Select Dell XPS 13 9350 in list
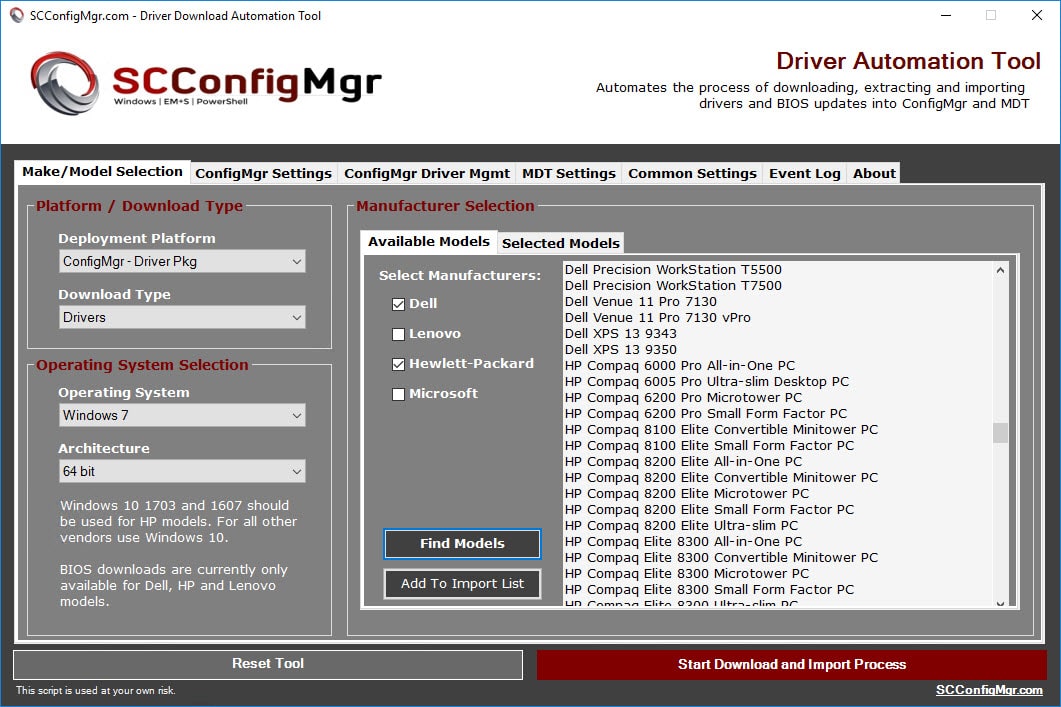The height and width of the screenshot is (707, 1061). coord(620,350)
